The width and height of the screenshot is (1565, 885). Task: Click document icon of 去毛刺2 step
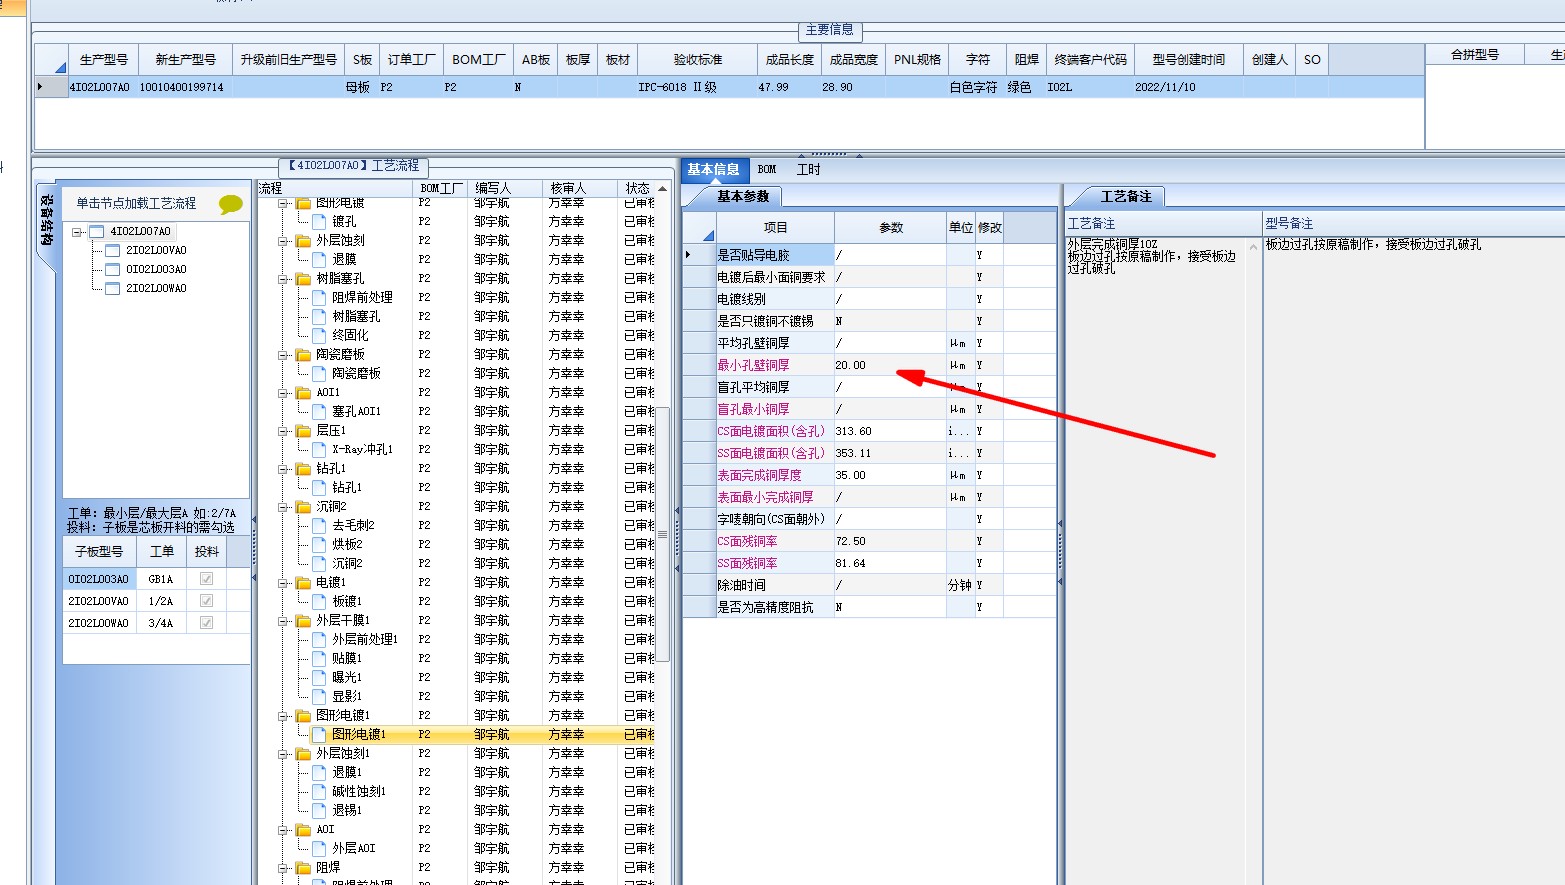[x=320, y=526]
